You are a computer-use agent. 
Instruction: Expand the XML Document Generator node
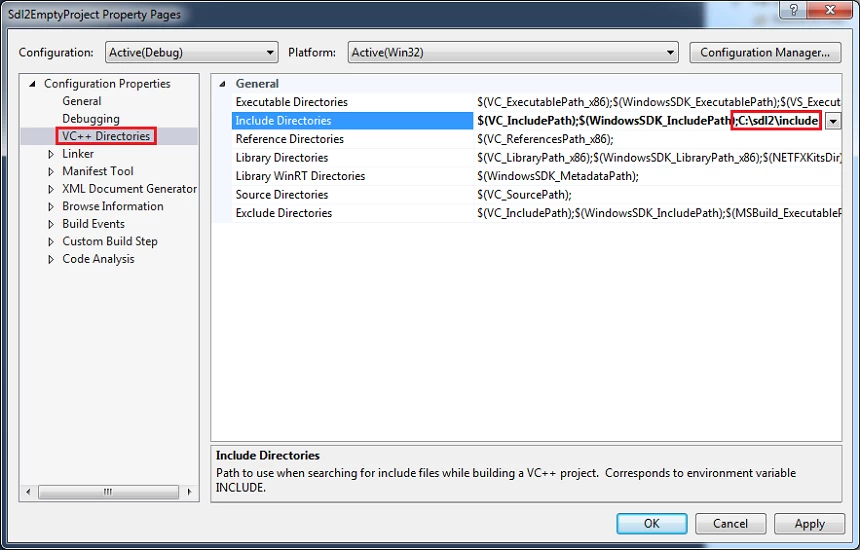click(x=51, y=189)
